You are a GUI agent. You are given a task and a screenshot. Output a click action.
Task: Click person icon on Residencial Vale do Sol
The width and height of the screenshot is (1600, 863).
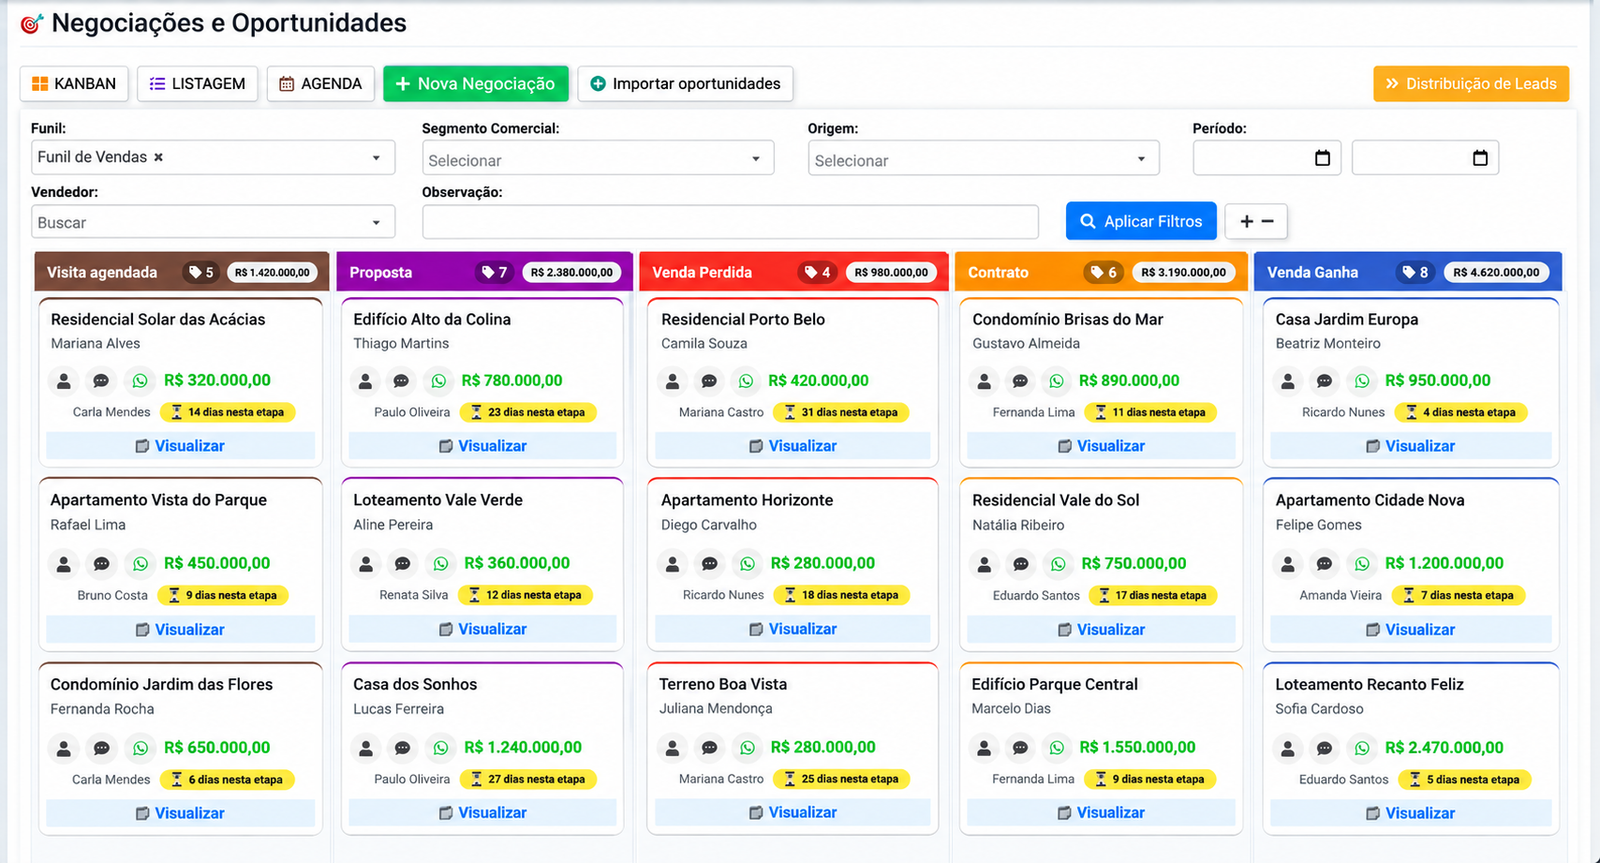[x=985, y=564]
